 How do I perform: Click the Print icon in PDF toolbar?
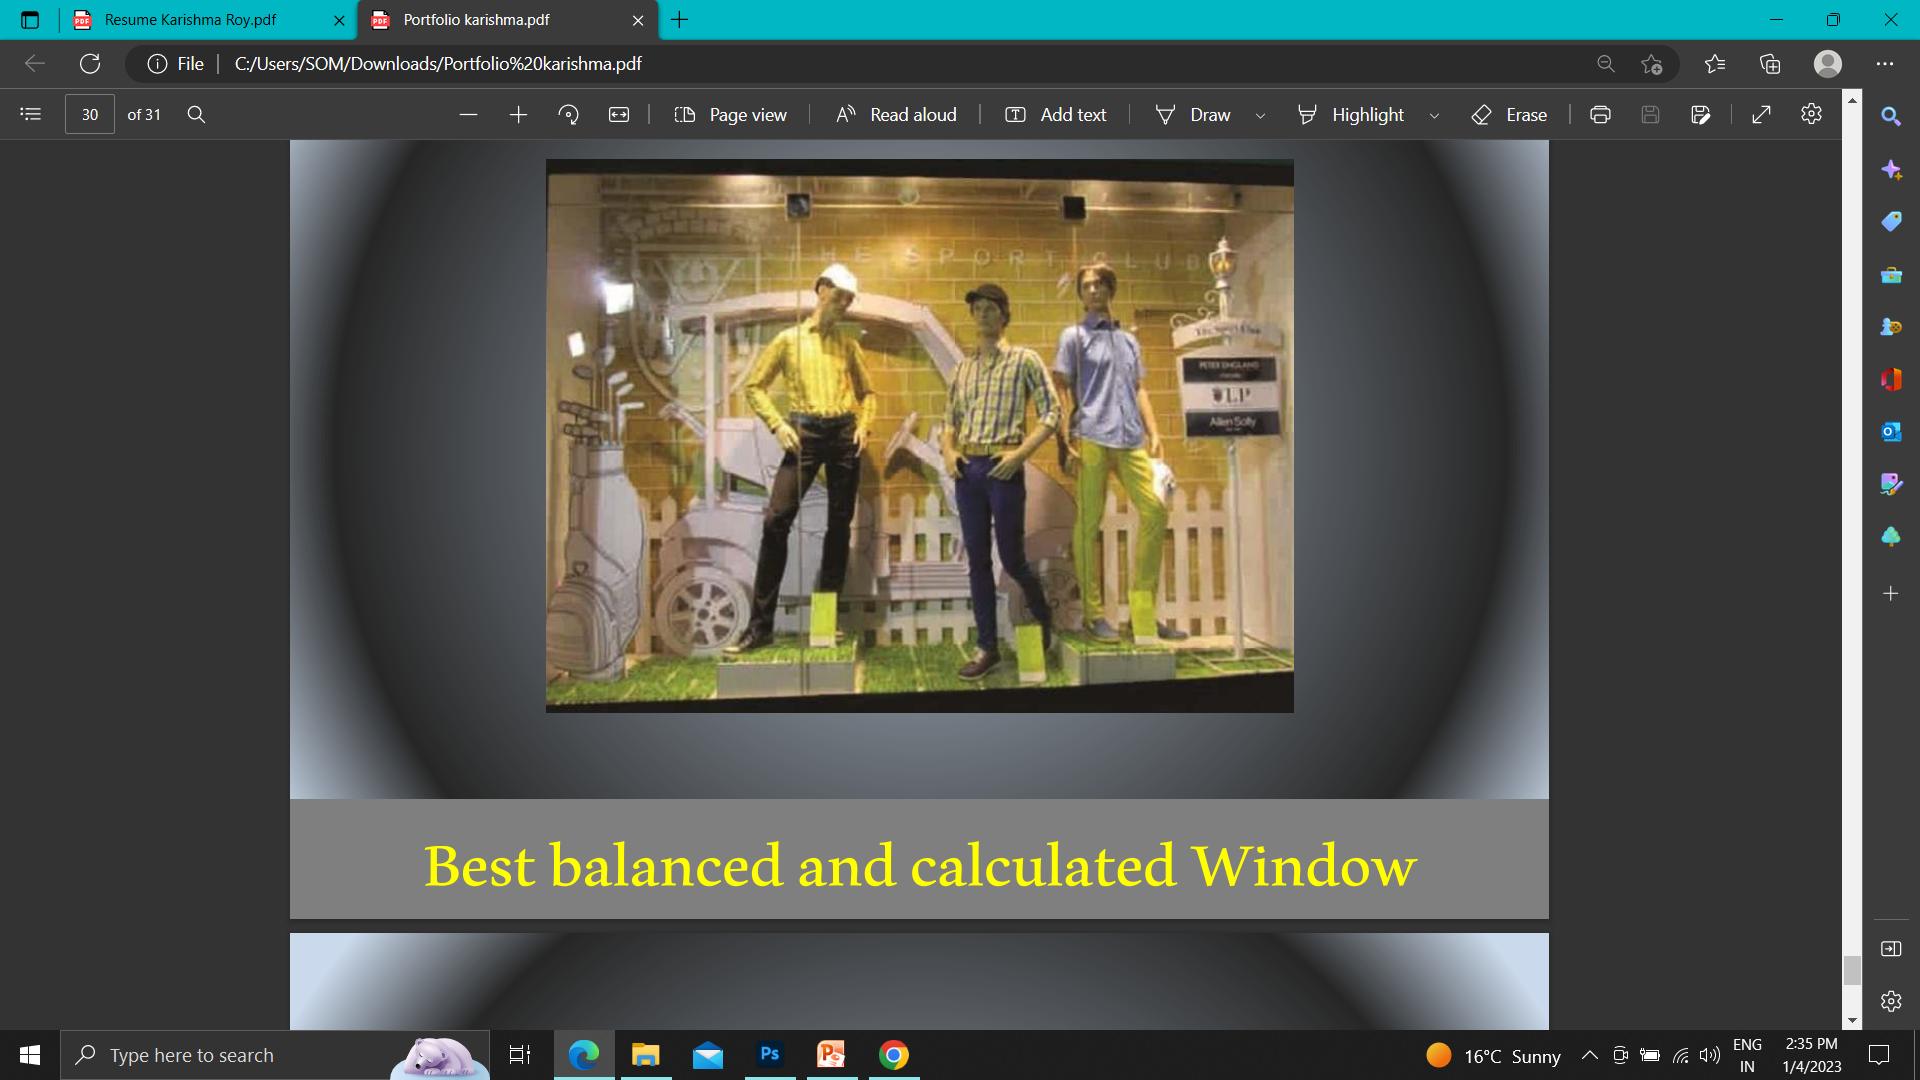1600,115
